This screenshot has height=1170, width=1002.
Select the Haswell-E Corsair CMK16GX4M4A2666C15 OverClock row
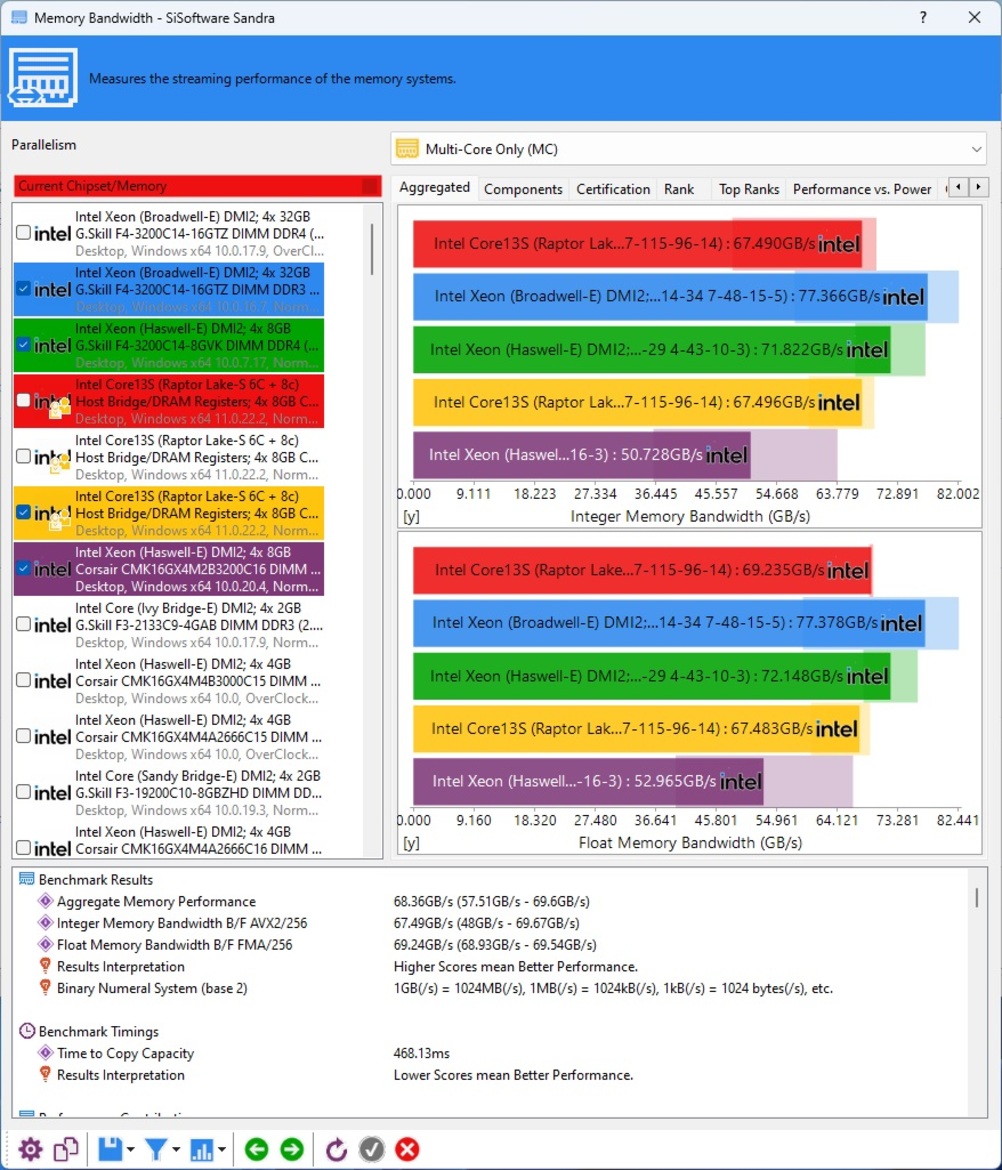click(x=169, y=736)
